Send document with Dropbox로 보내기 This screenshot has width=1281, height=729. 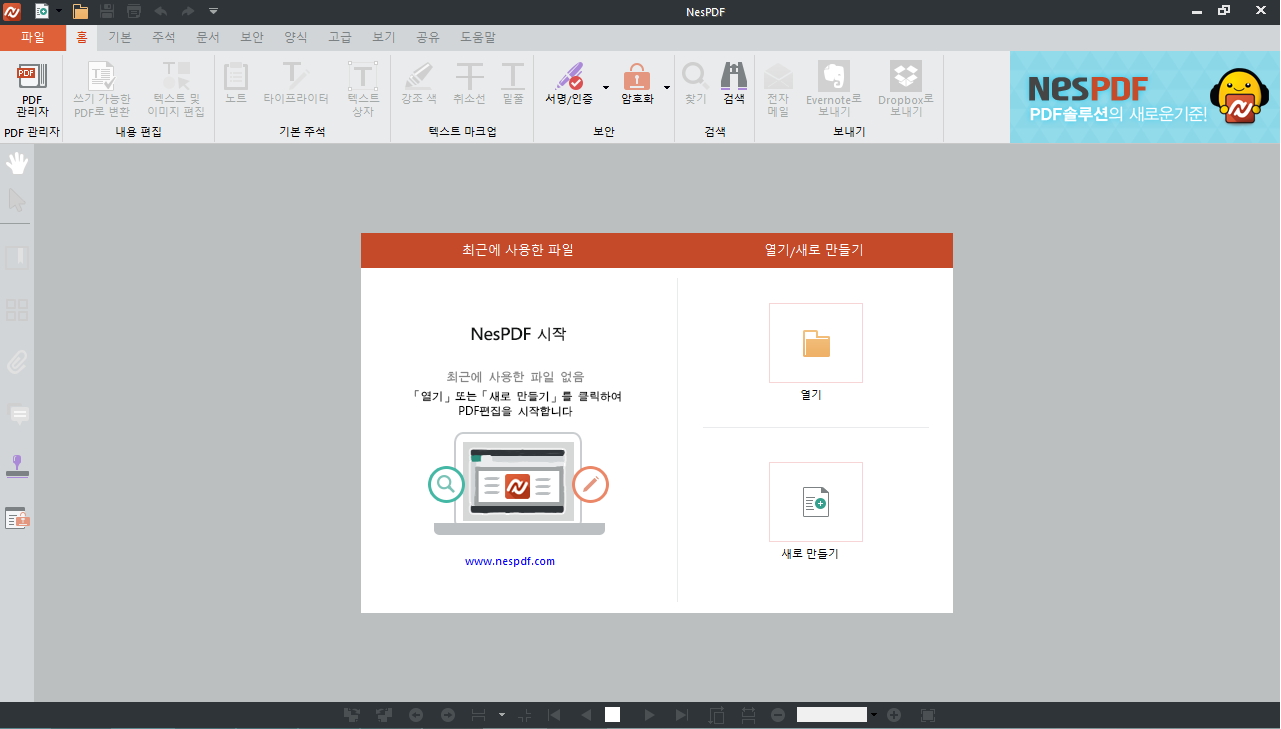pyautogui.click(x=906, y=90)
